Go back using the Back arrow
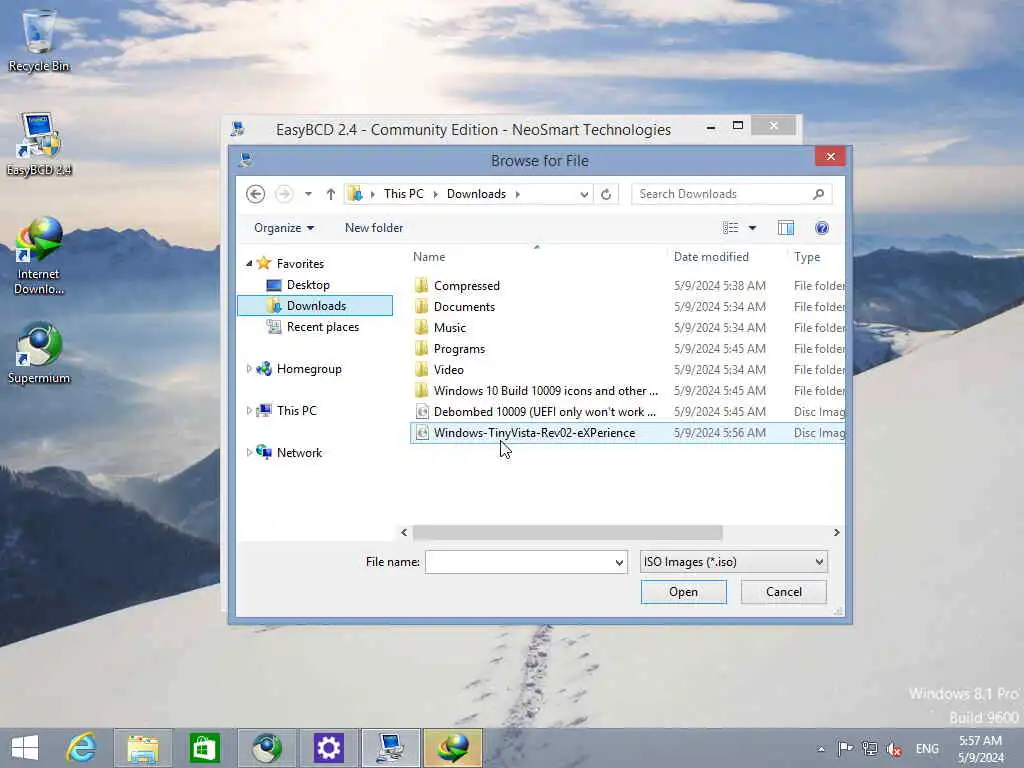 [255, 194]
